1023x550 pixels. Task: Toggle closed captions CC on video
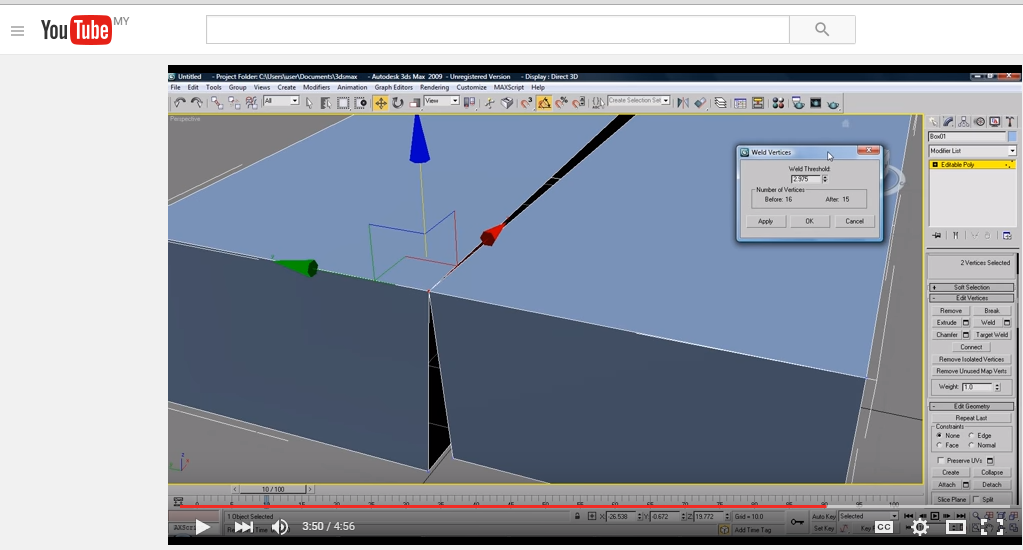tap(883, 527)
